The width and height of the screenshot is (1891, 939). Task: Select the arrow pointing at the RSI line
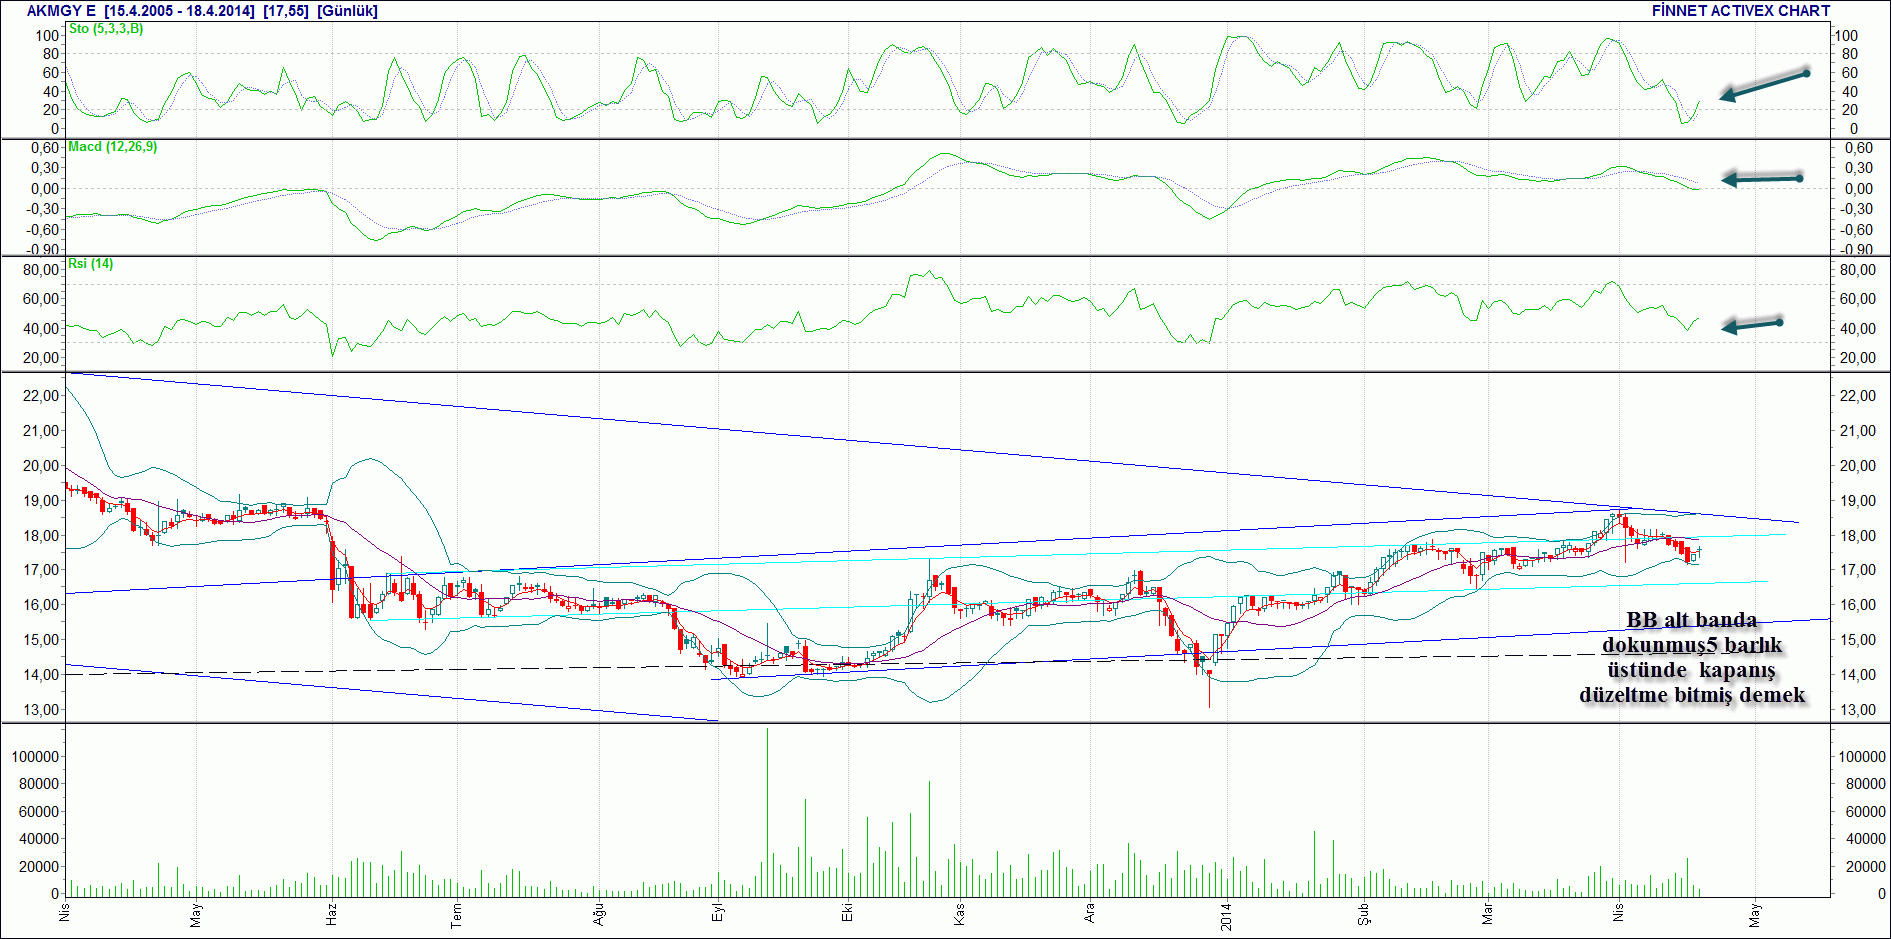pyautogui.click(x=1752, y=325)
